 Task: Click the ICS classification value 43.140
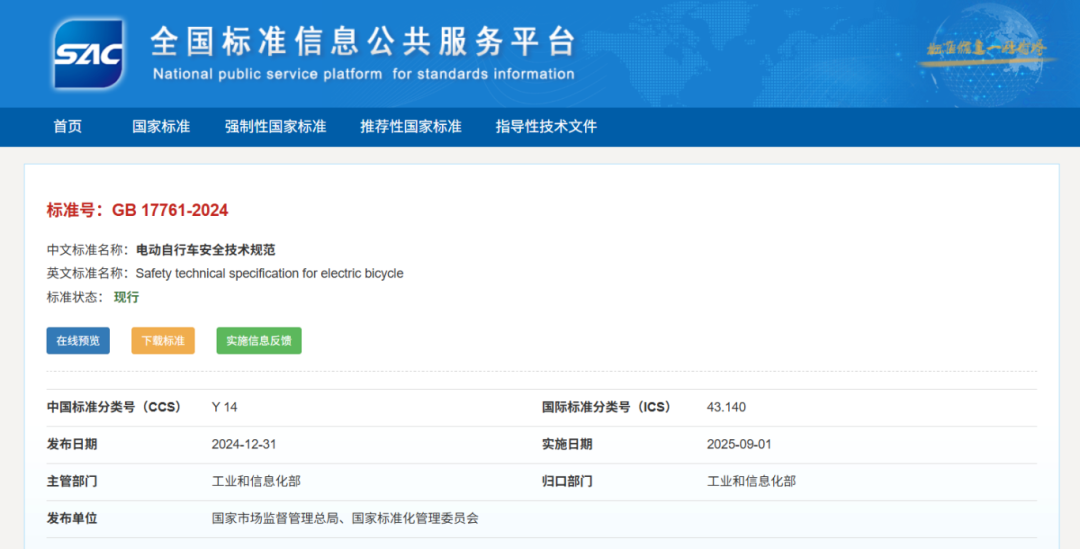pyautogui.click(x=726, y=407)
